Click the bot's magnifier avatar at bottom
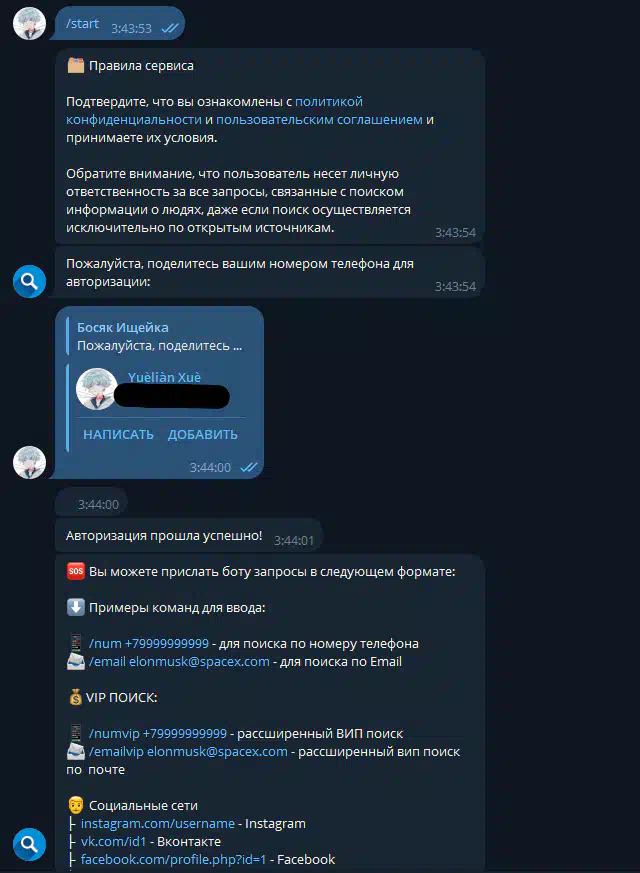Screen dimensions: 640x873 click(x=29, y=844)
